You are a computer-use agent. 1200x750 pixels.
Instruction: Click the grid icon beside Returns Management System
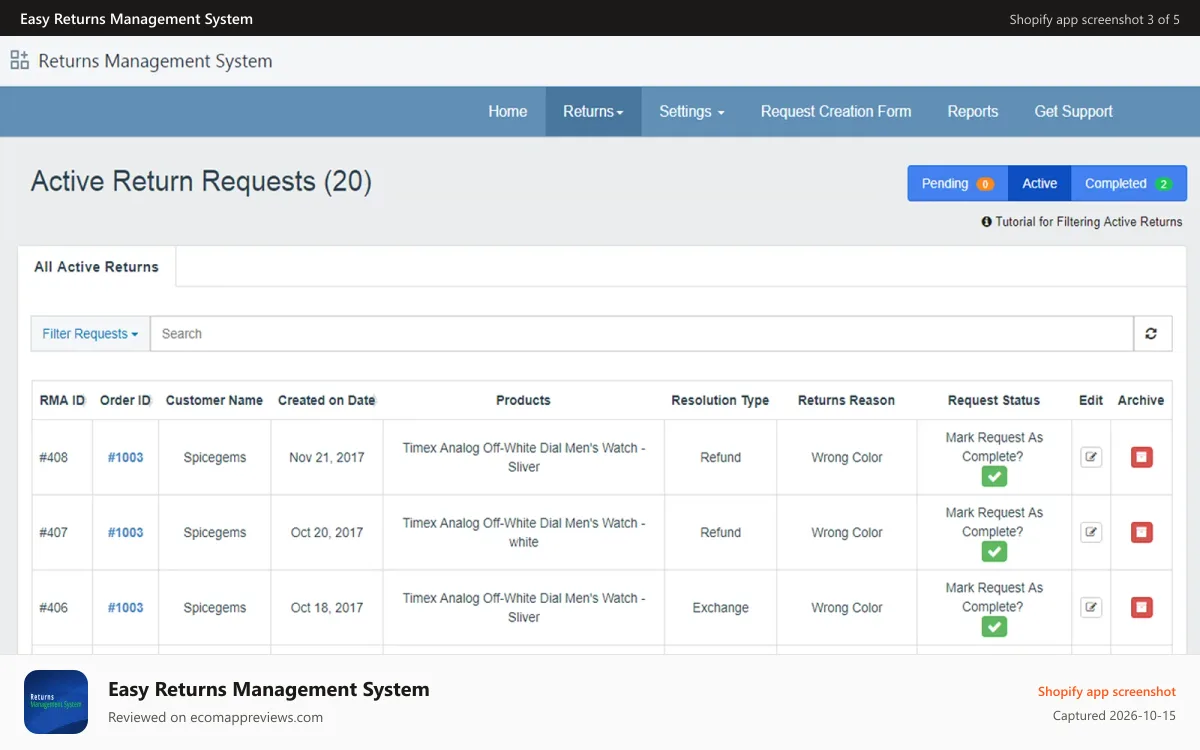[x=19, y=60]
